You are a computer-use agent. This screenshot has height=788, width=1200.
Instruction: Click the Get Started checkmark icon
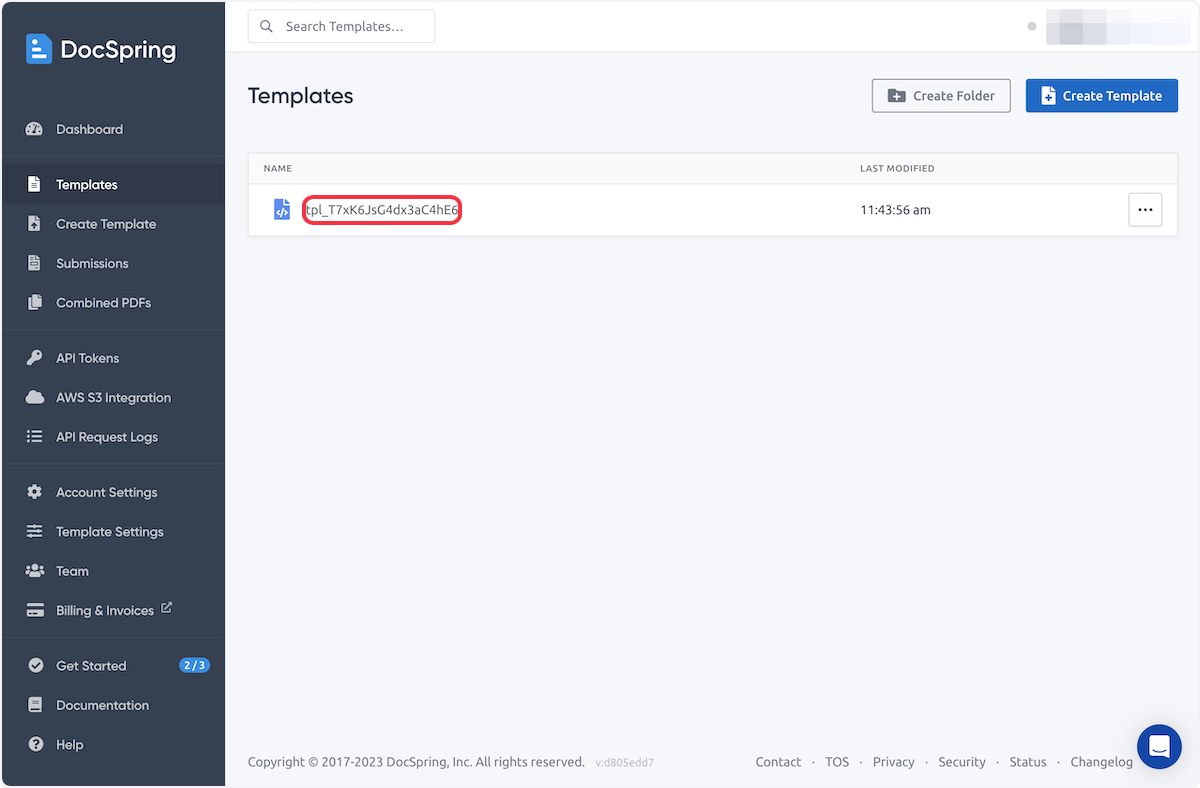[x=36, y=665]
